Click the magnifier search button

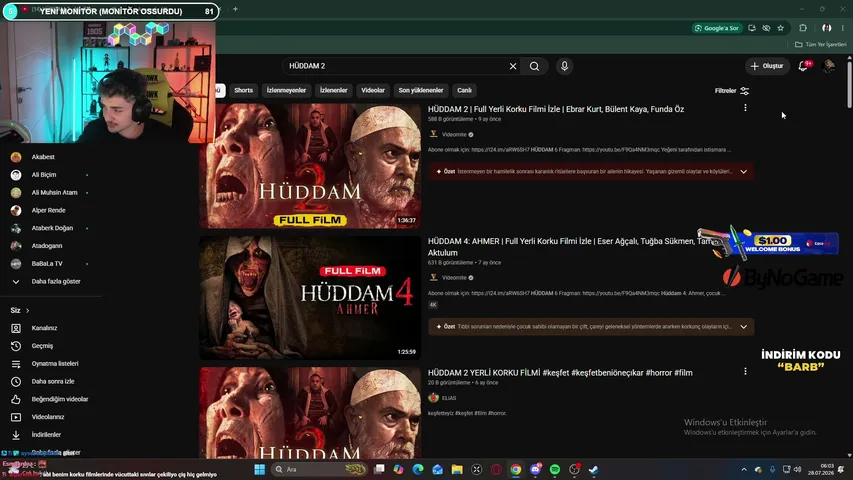click(x=534, y=66)
